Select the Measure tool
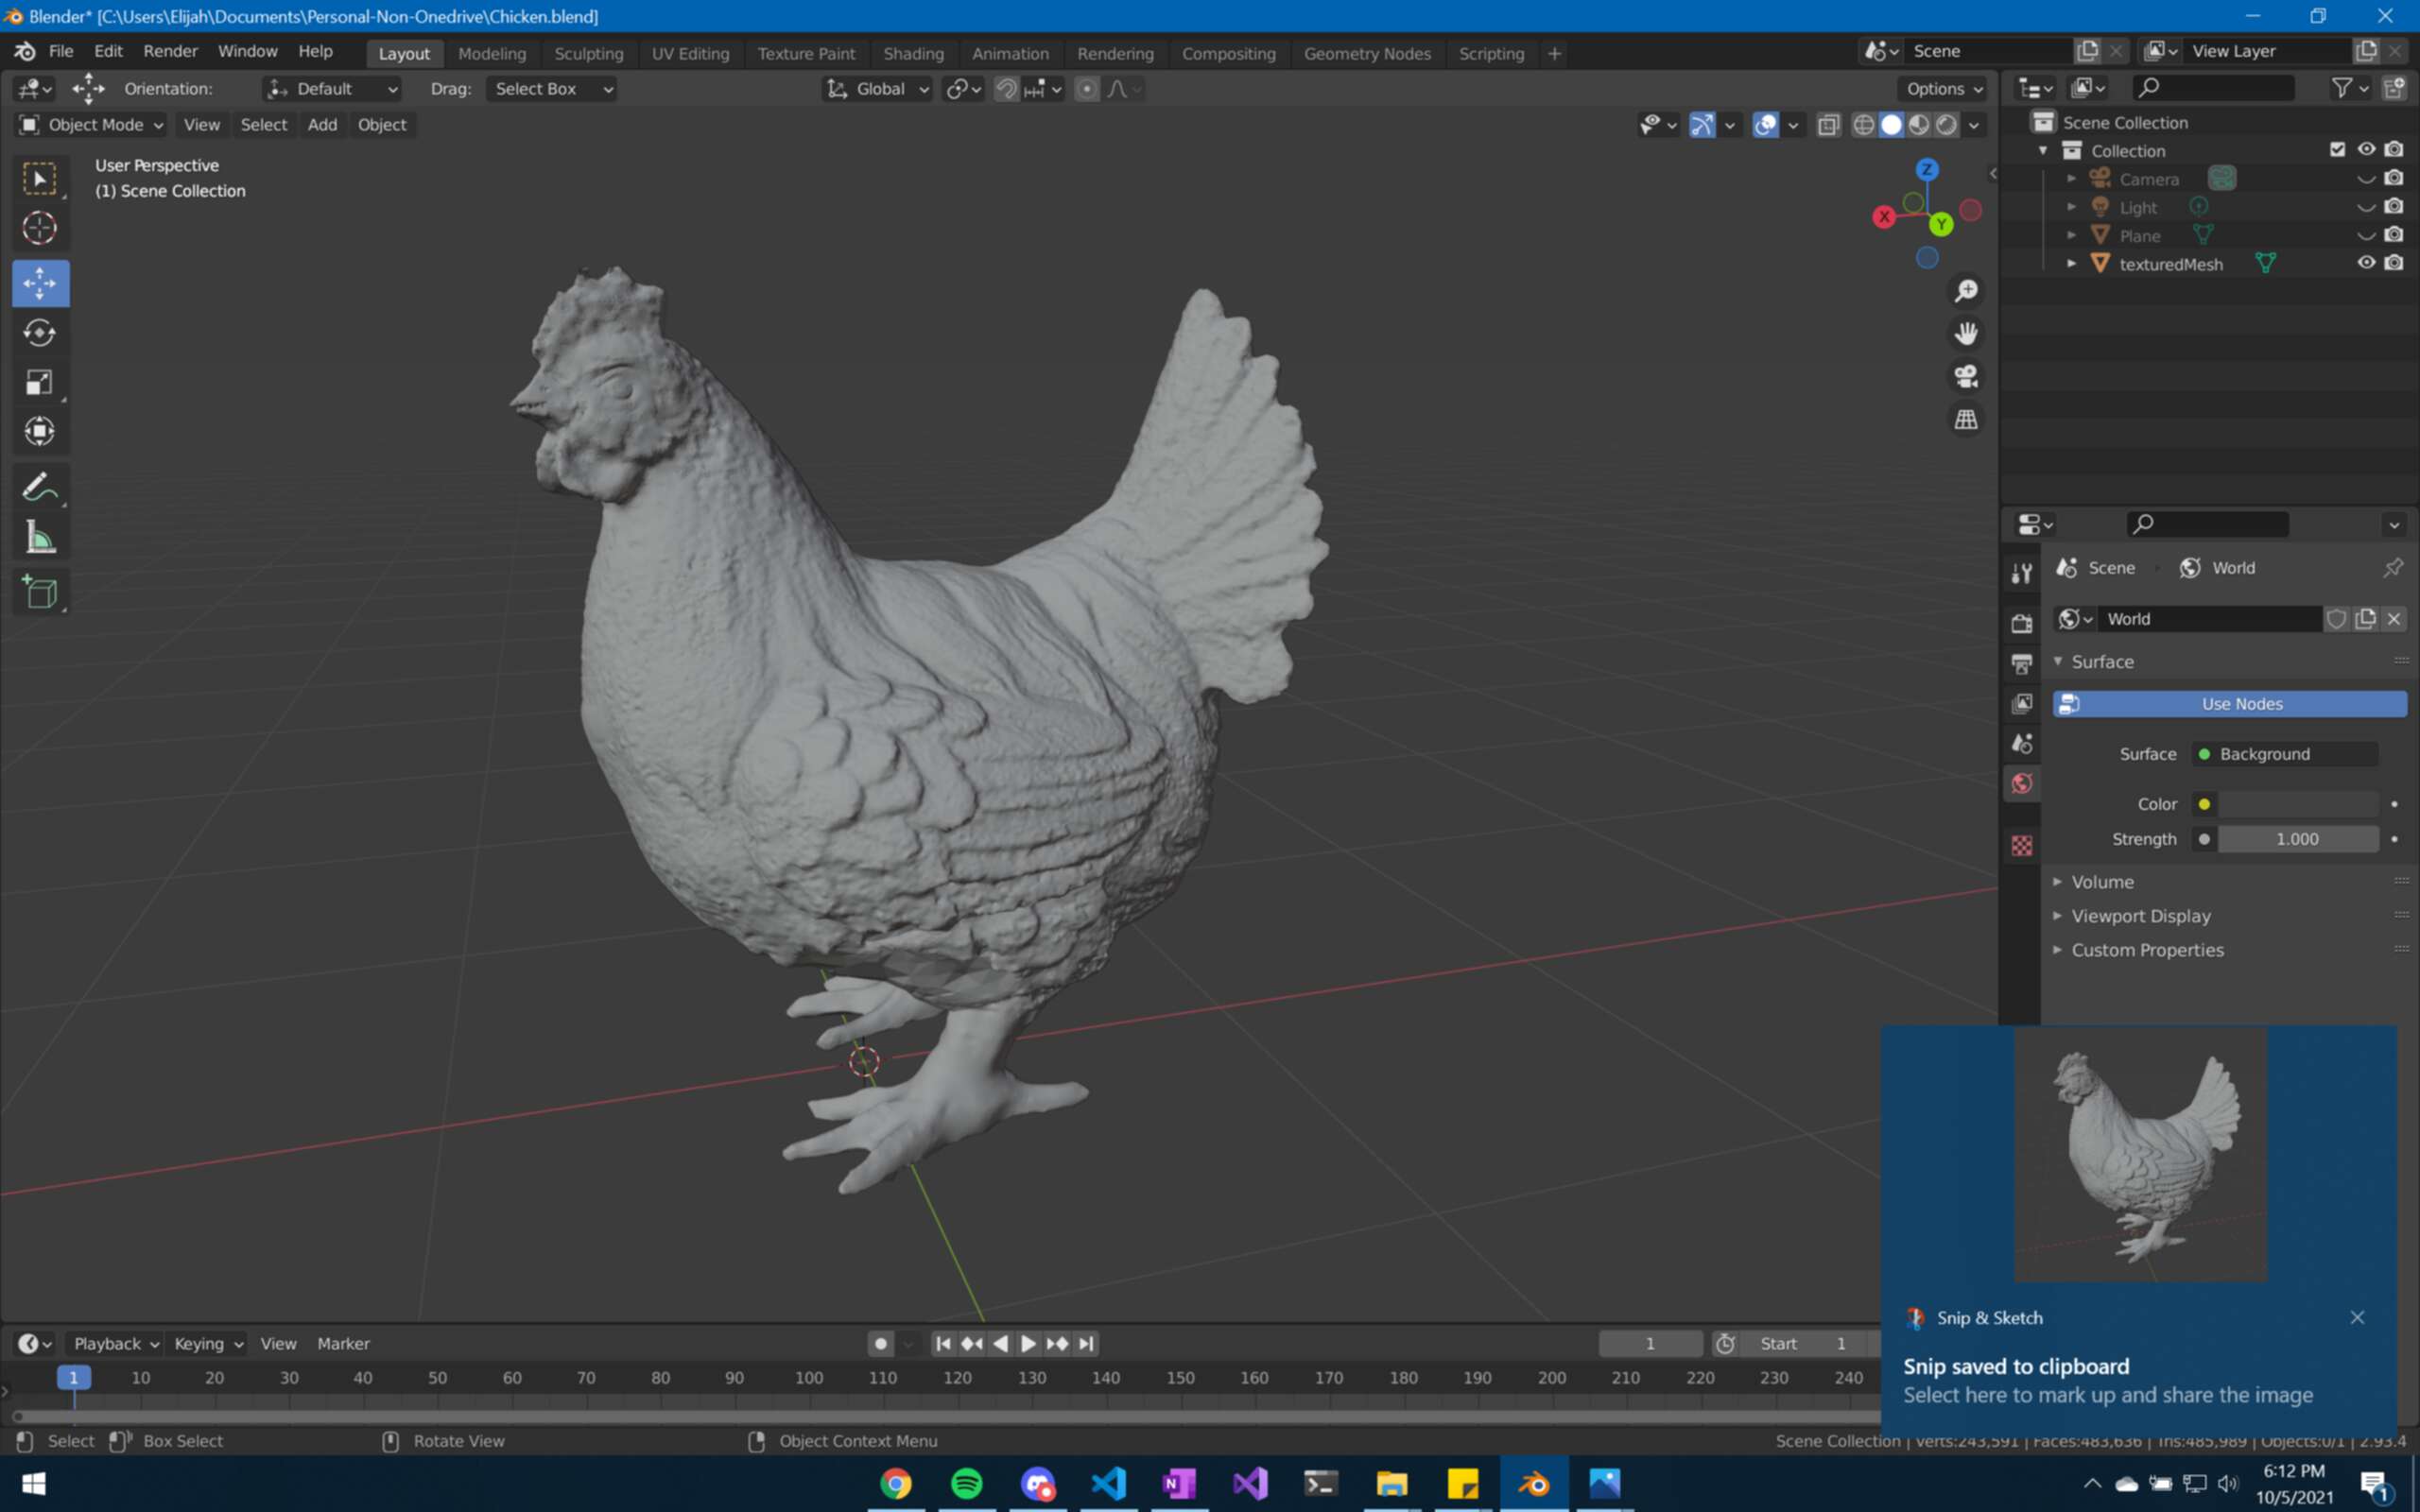Screen dimensions: 2420x1512 [40, 538]
